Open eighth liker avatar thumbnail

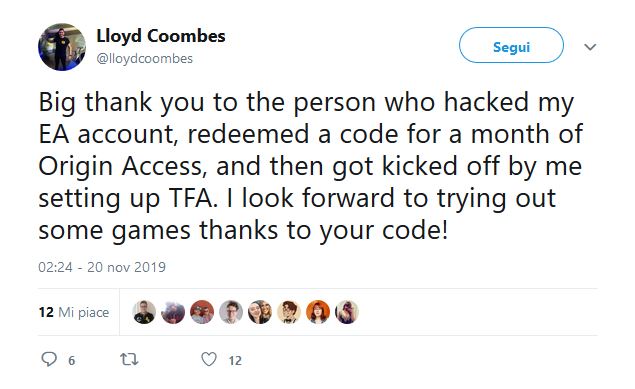pos(347,312)
